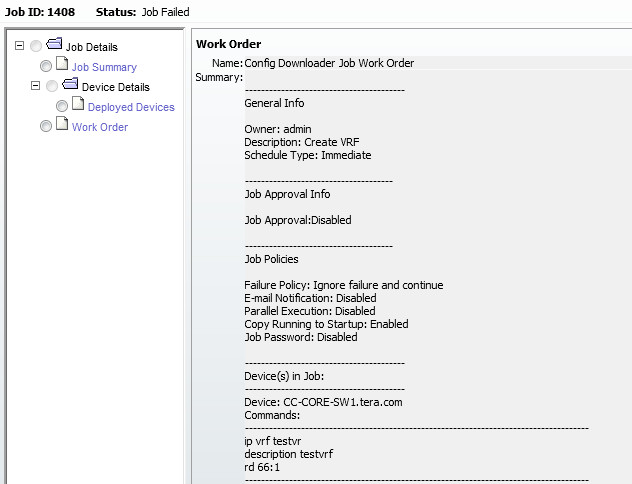Screen dimensions: 632x484
Task: Collapse the Job Details tree node
Action: pos(19,46)
